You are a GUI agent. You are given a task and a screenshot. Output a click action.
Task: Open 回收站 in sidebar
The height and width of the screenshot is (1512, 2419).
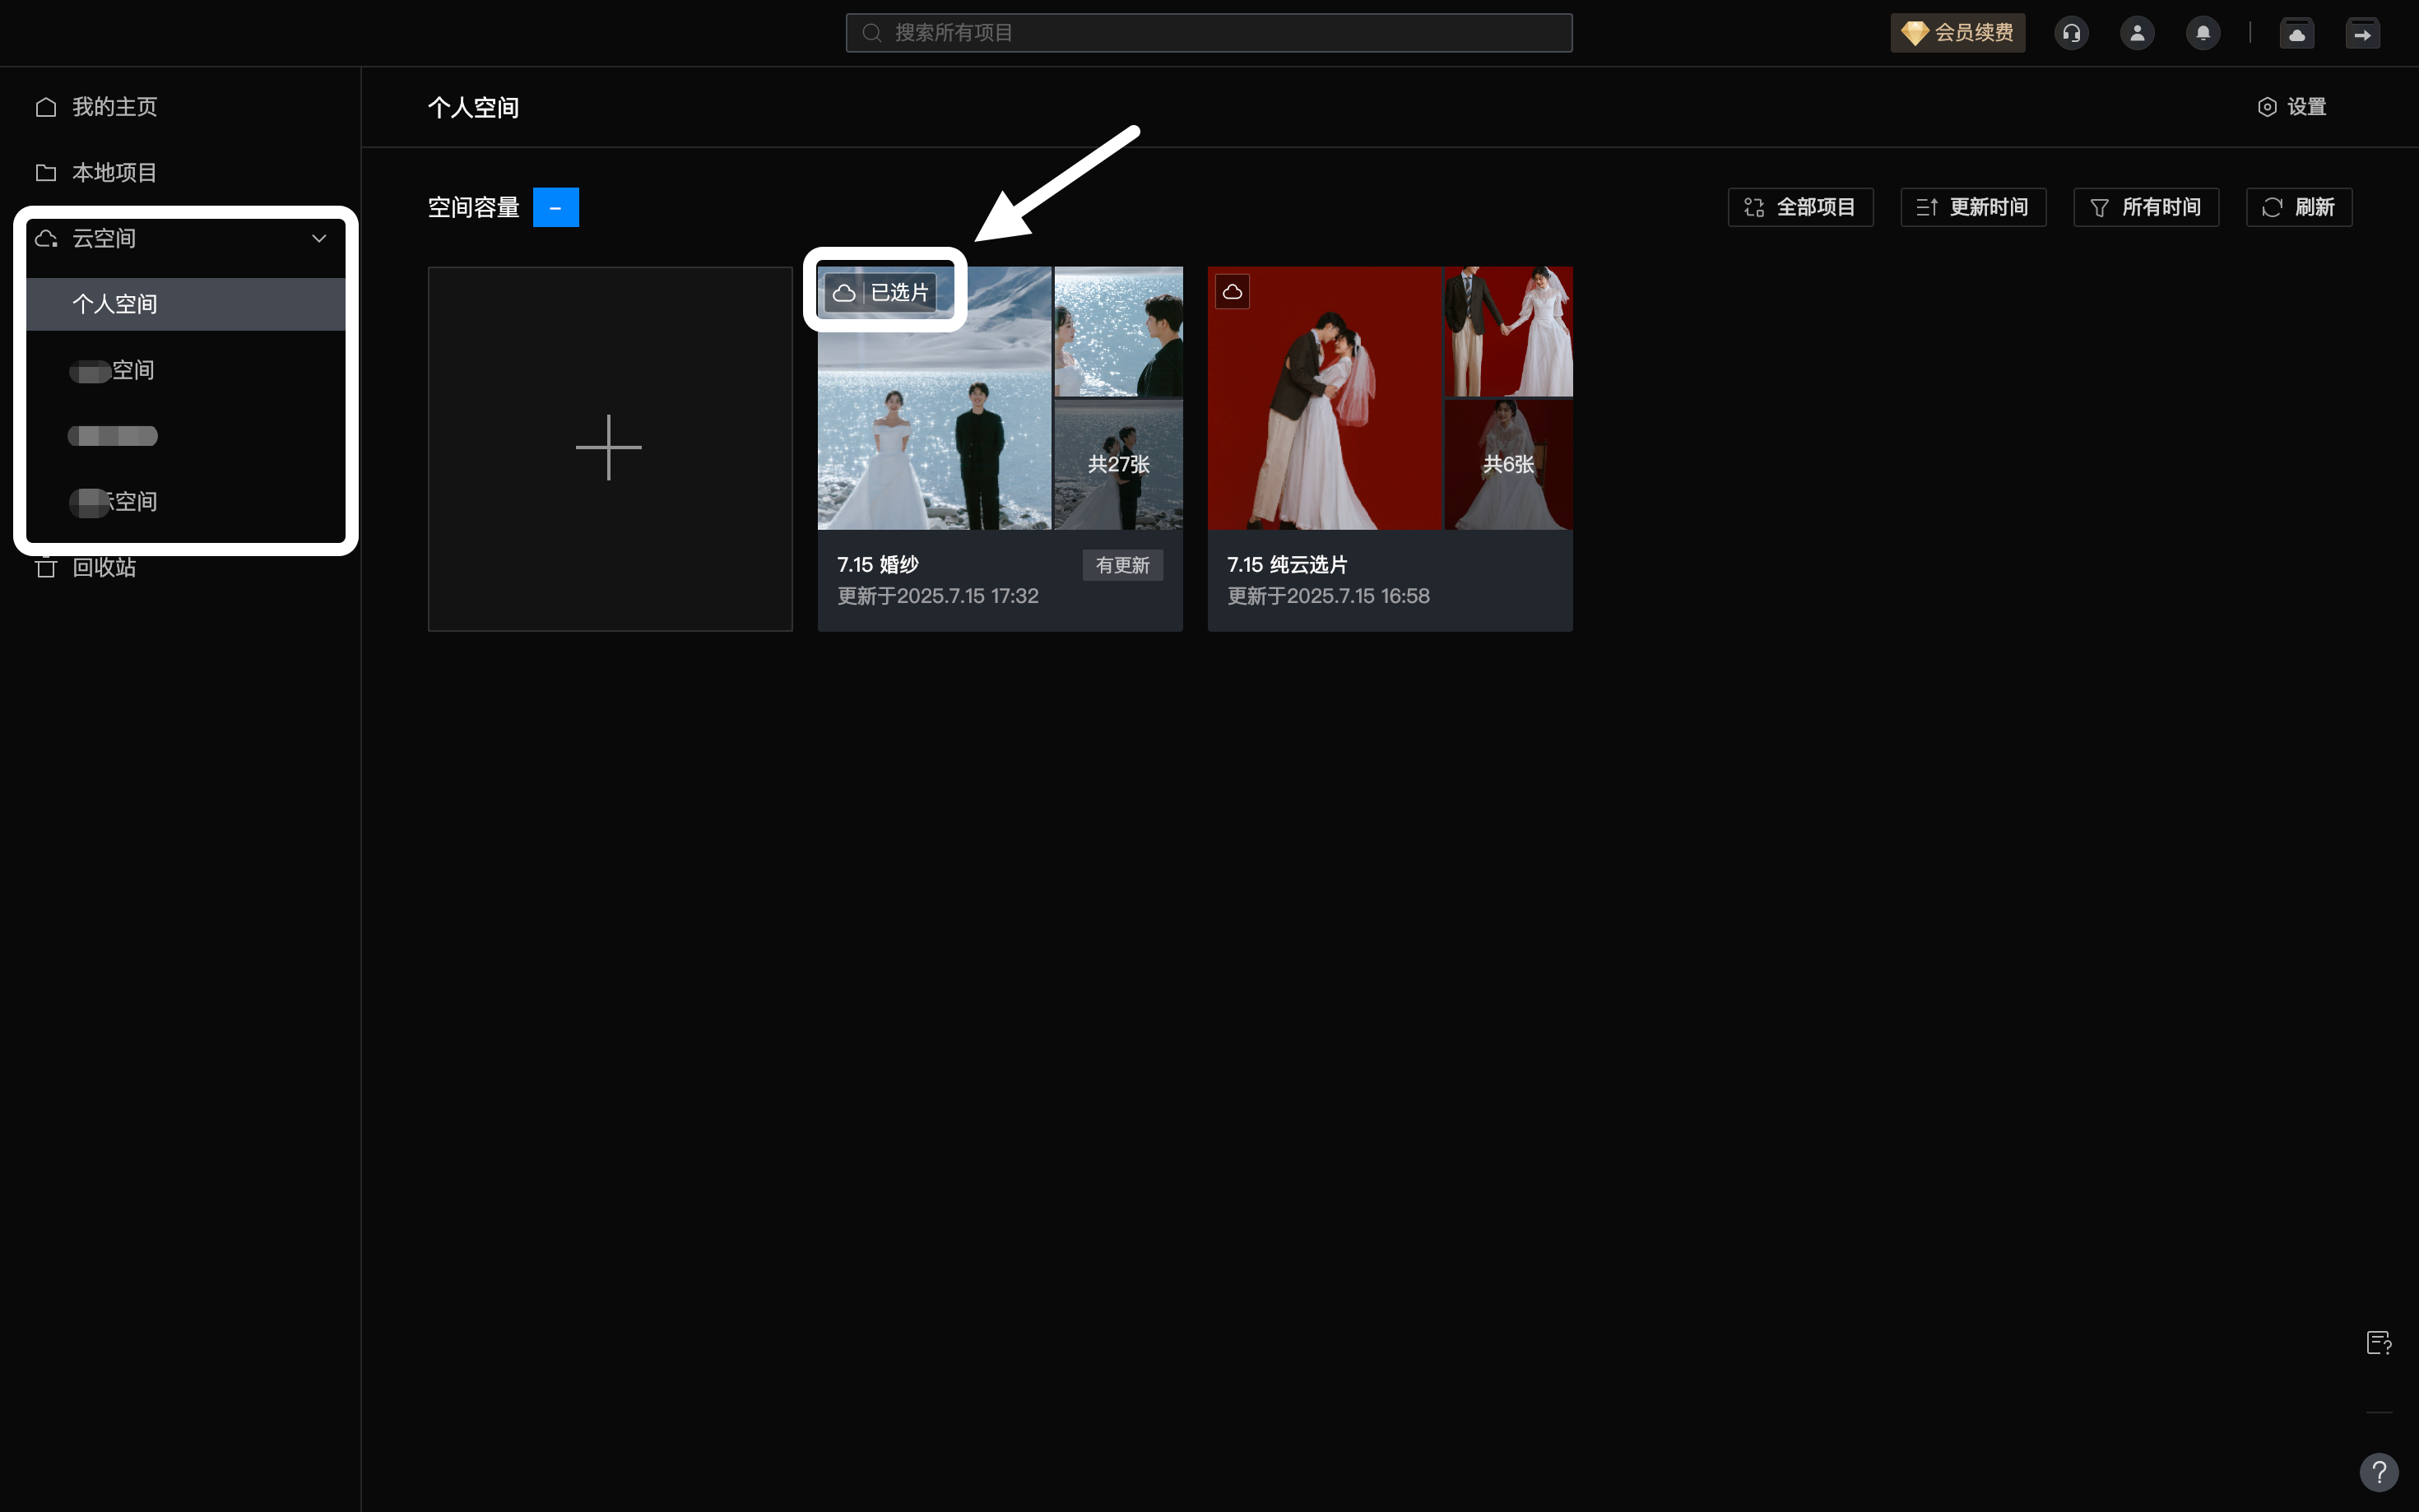pyautogui.click(x=104, y=568)
